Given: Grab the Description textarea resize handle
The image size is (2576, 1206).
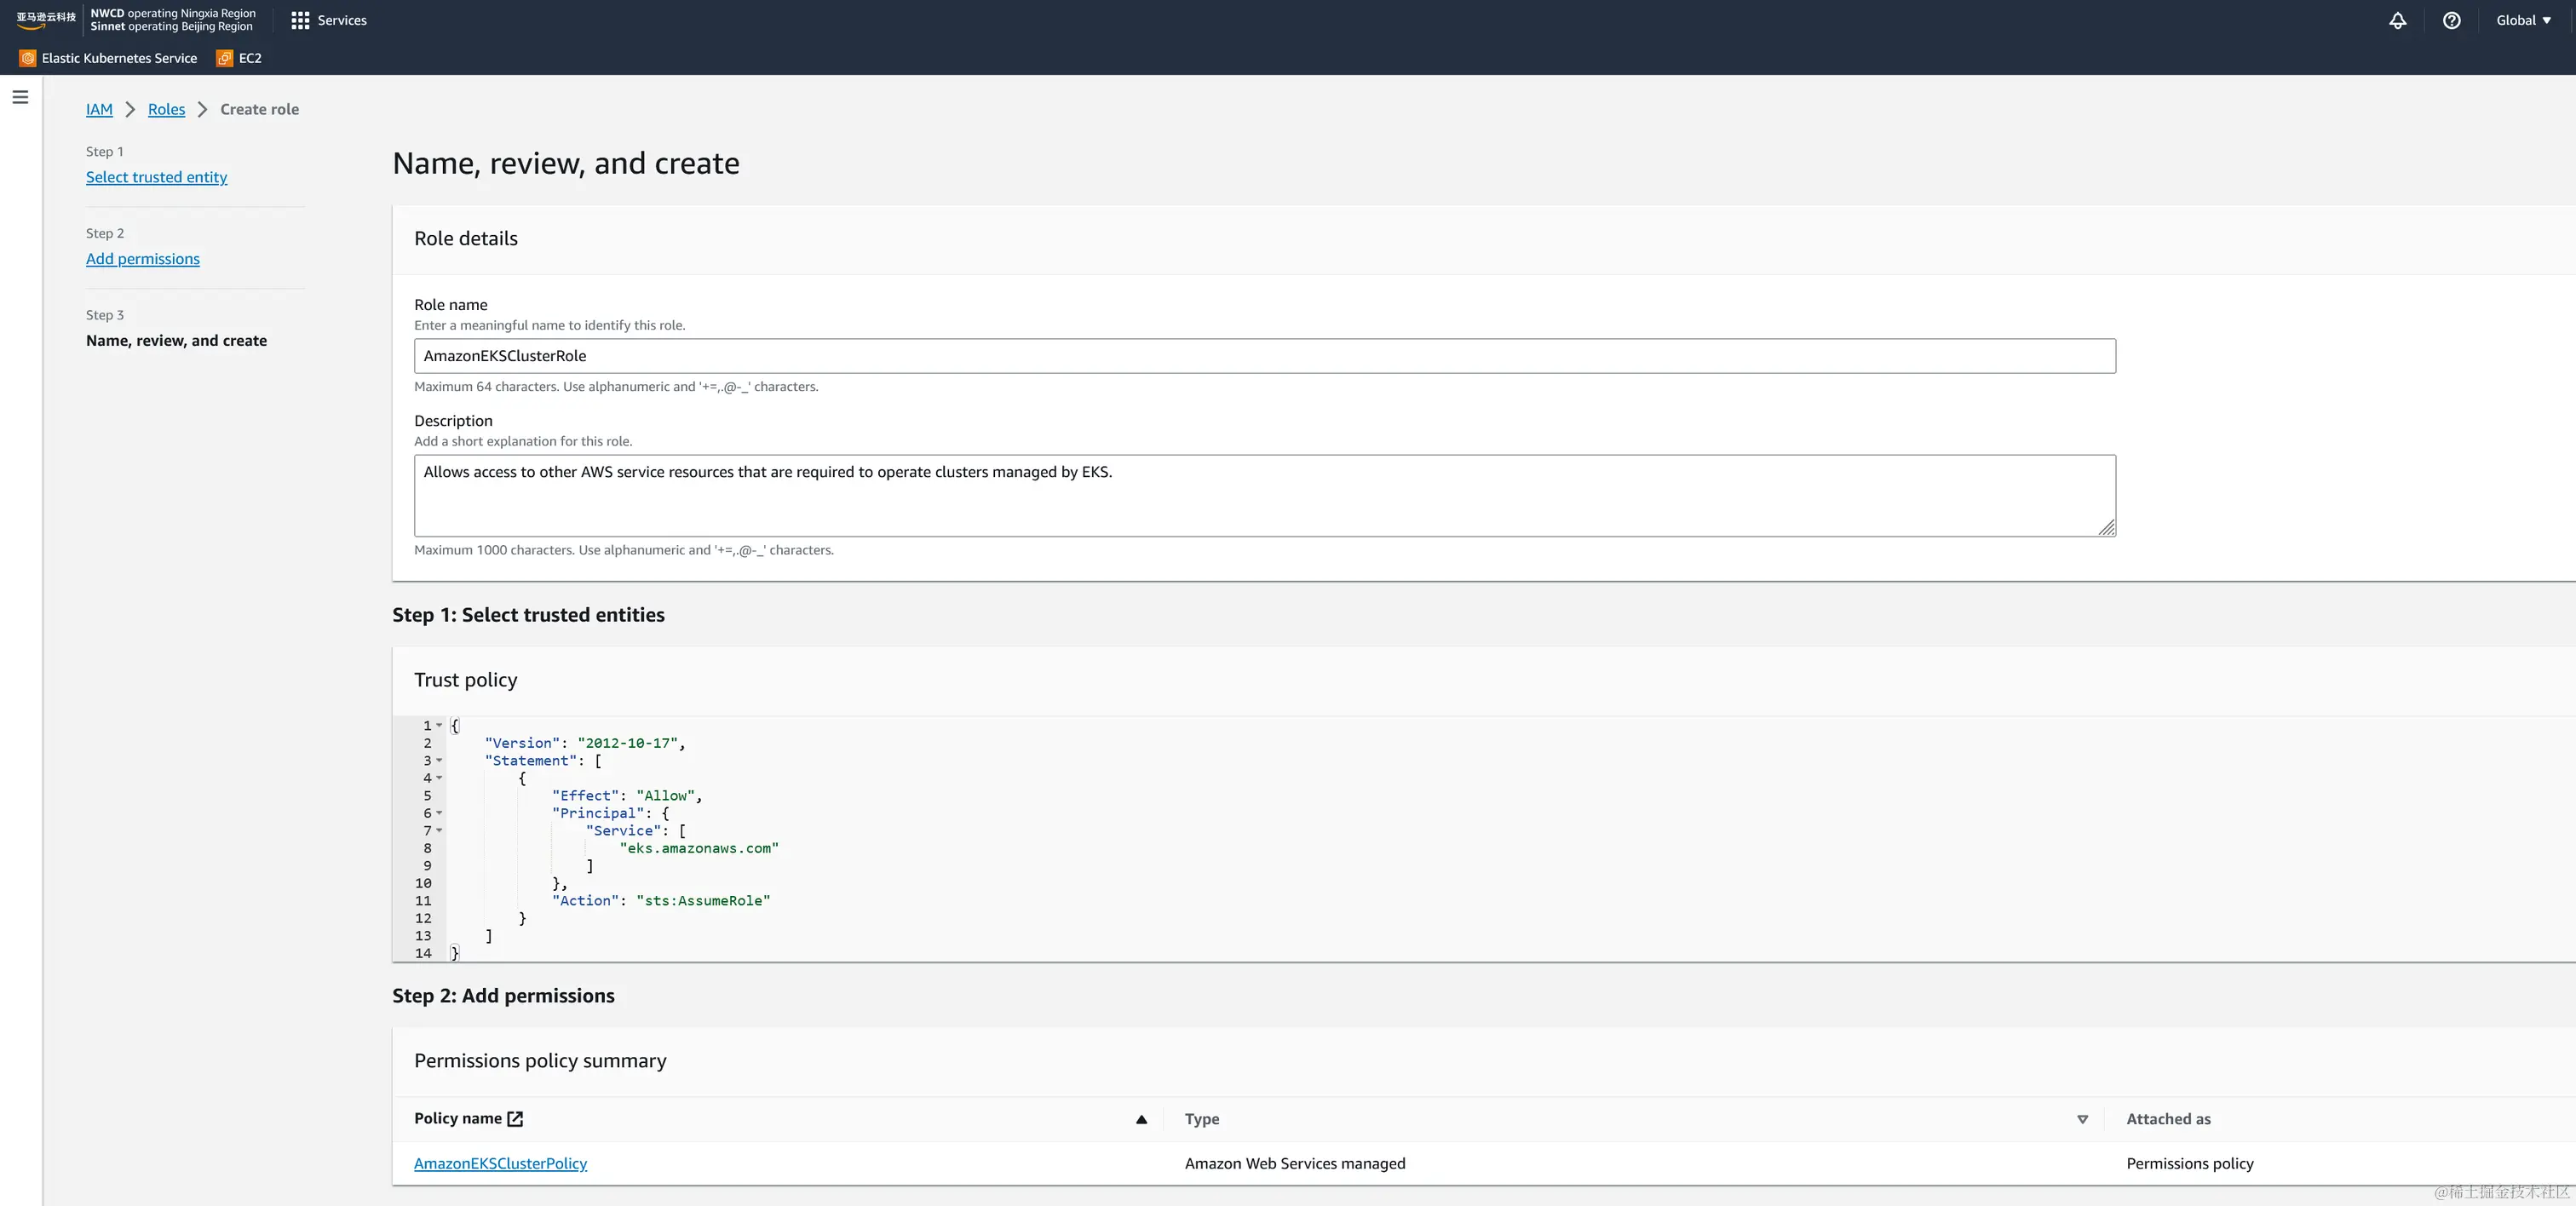Looking at the screenshot, I should (x=2106, y=528).
